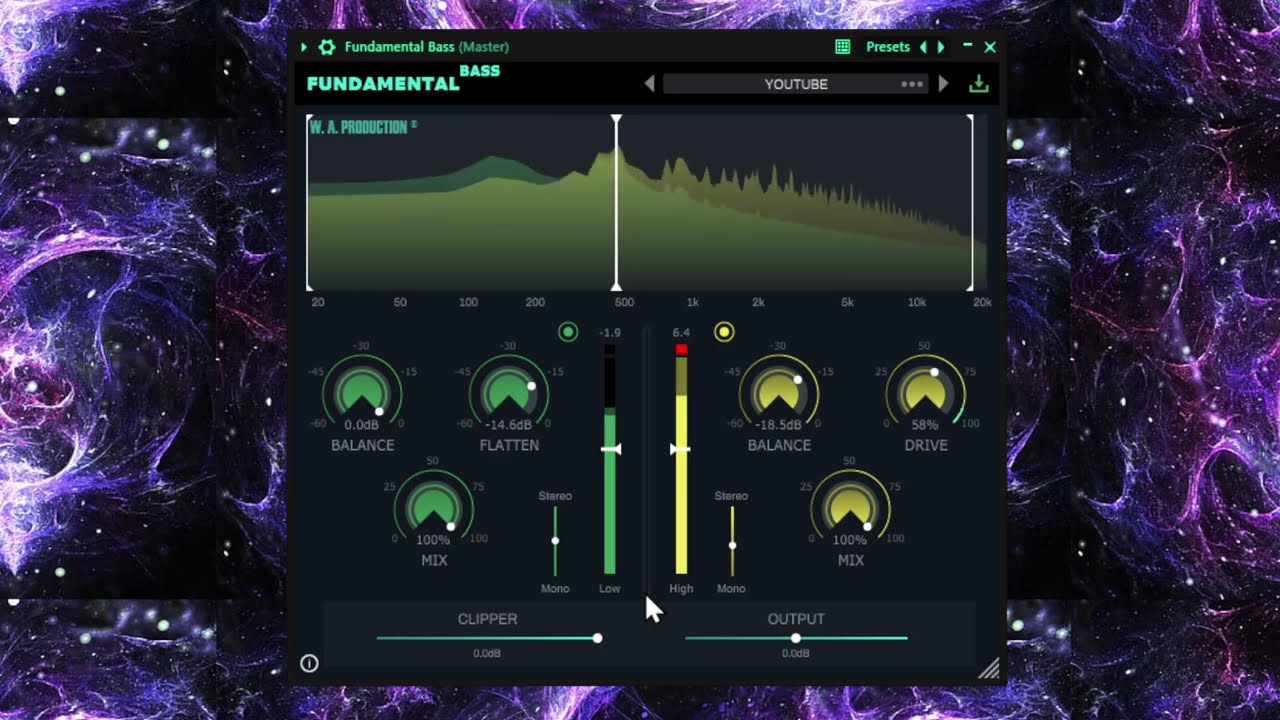Go to next preset in title bar
Screen dimensions: 1280x720
[940, 47]
